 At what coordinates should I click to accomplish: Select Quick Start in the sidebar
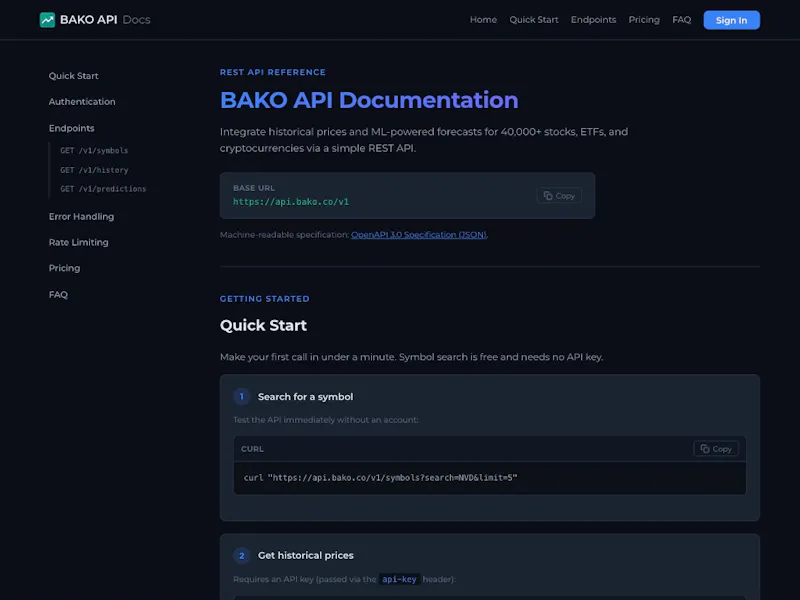(73, 76)
